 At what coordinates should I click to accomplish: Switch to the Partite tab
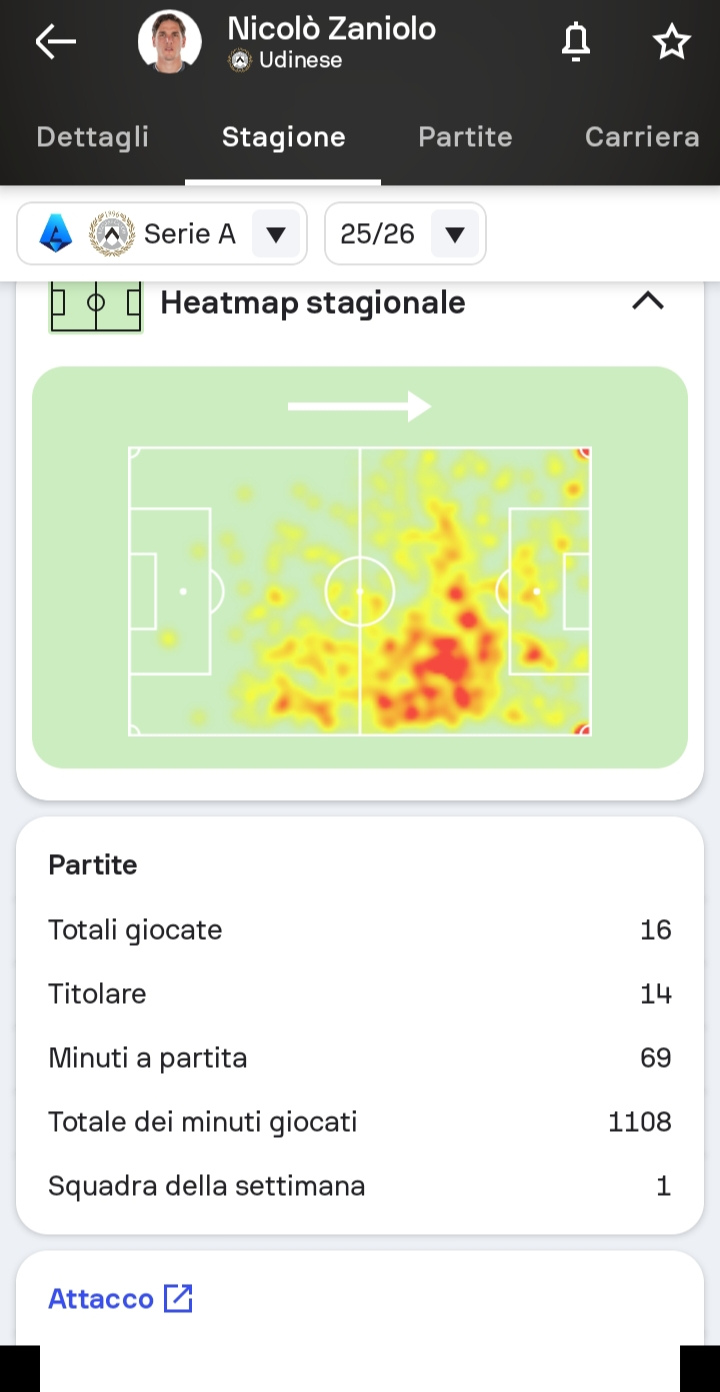(465, 137)
